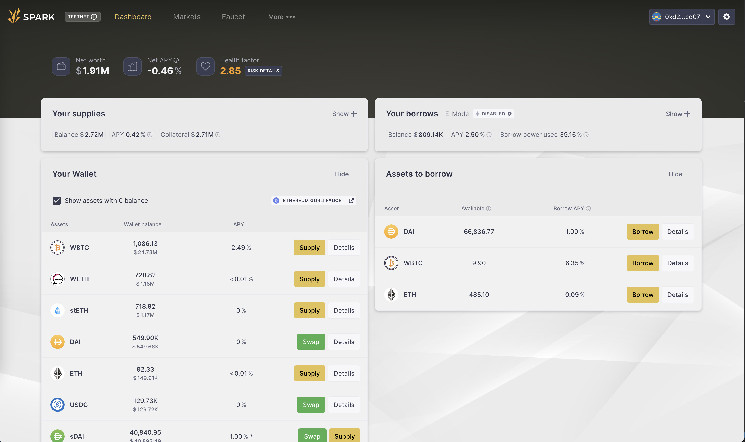The width and height of the screenshot is (745, 442).
Task: Click the '$1.91M' net worth value
Action: (93, 70)
